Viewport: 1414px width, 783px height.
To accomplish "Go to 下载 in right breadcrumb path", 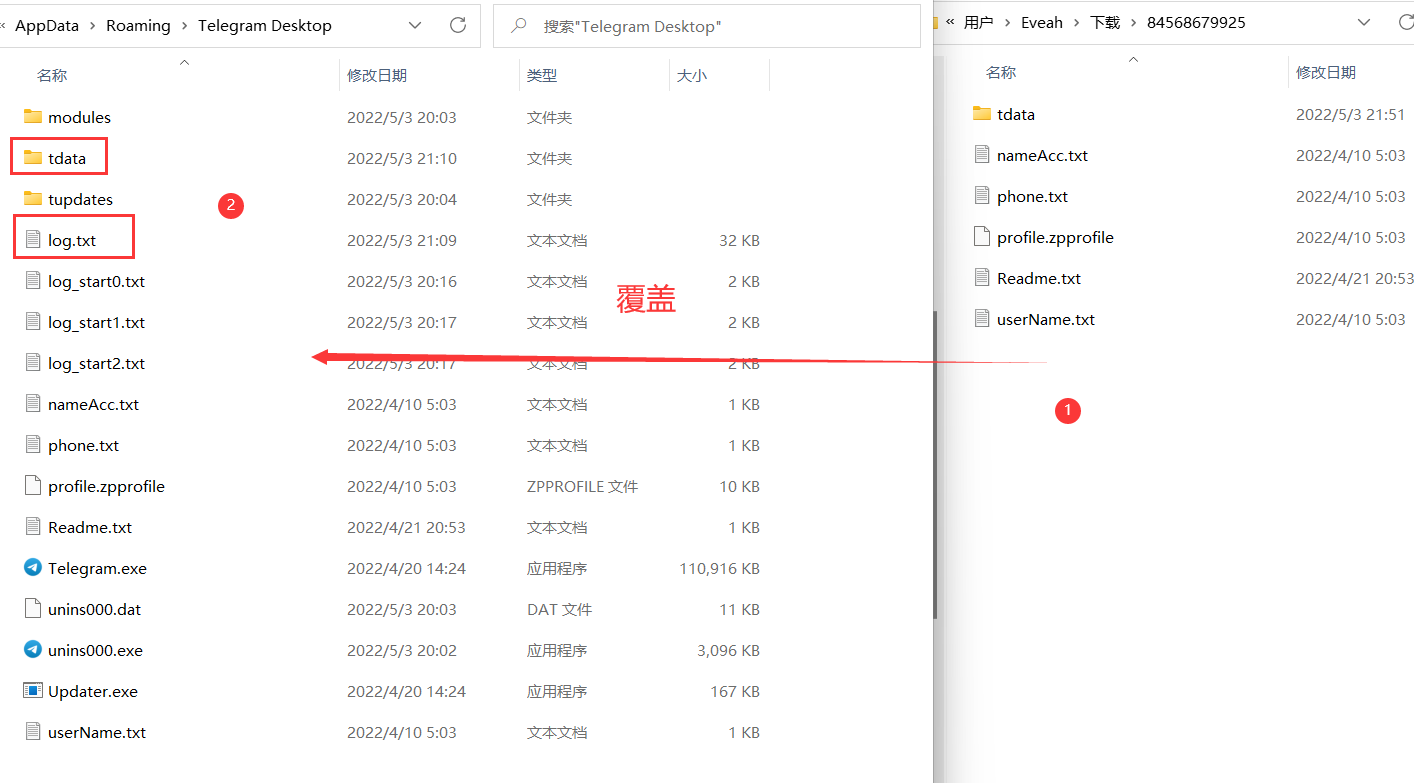I will tap(1105, 22).
